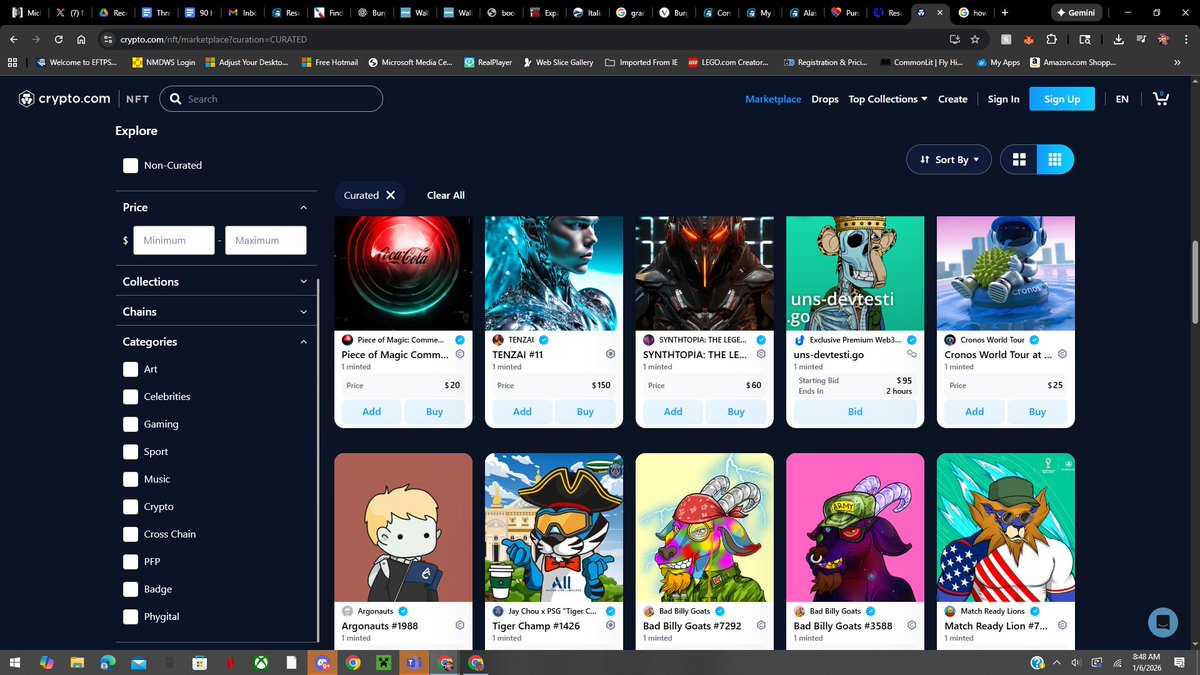This screenshot has height=675, width=1200.
Task: Open Netflix from the taskbar
Action: [x=229, y=662]
